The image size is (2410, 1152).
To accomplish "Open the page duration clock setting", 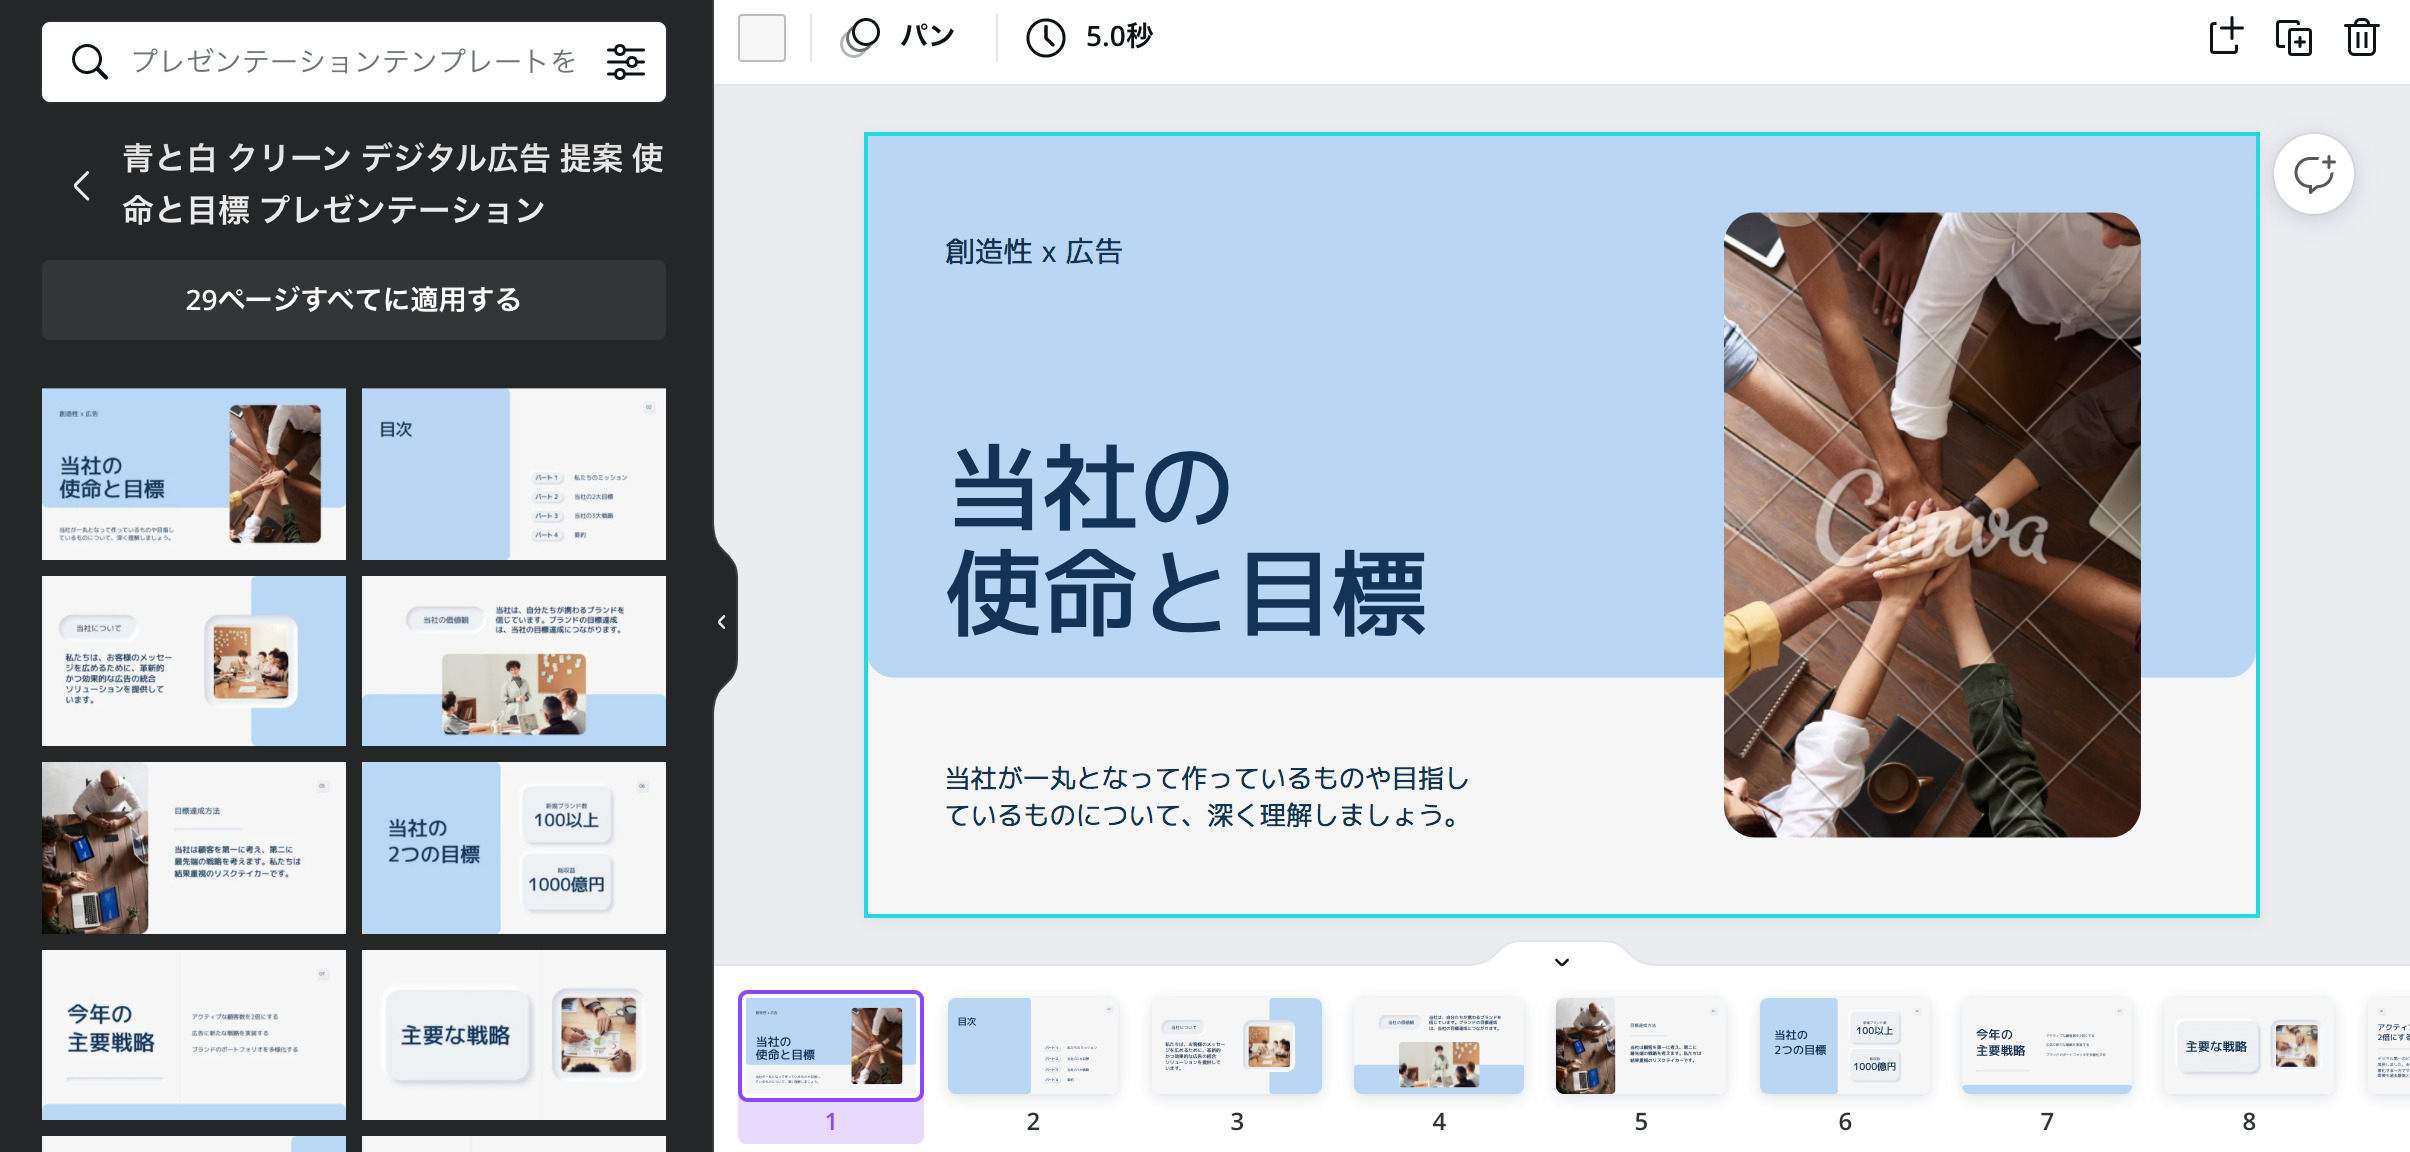I will click(1044, 36).
